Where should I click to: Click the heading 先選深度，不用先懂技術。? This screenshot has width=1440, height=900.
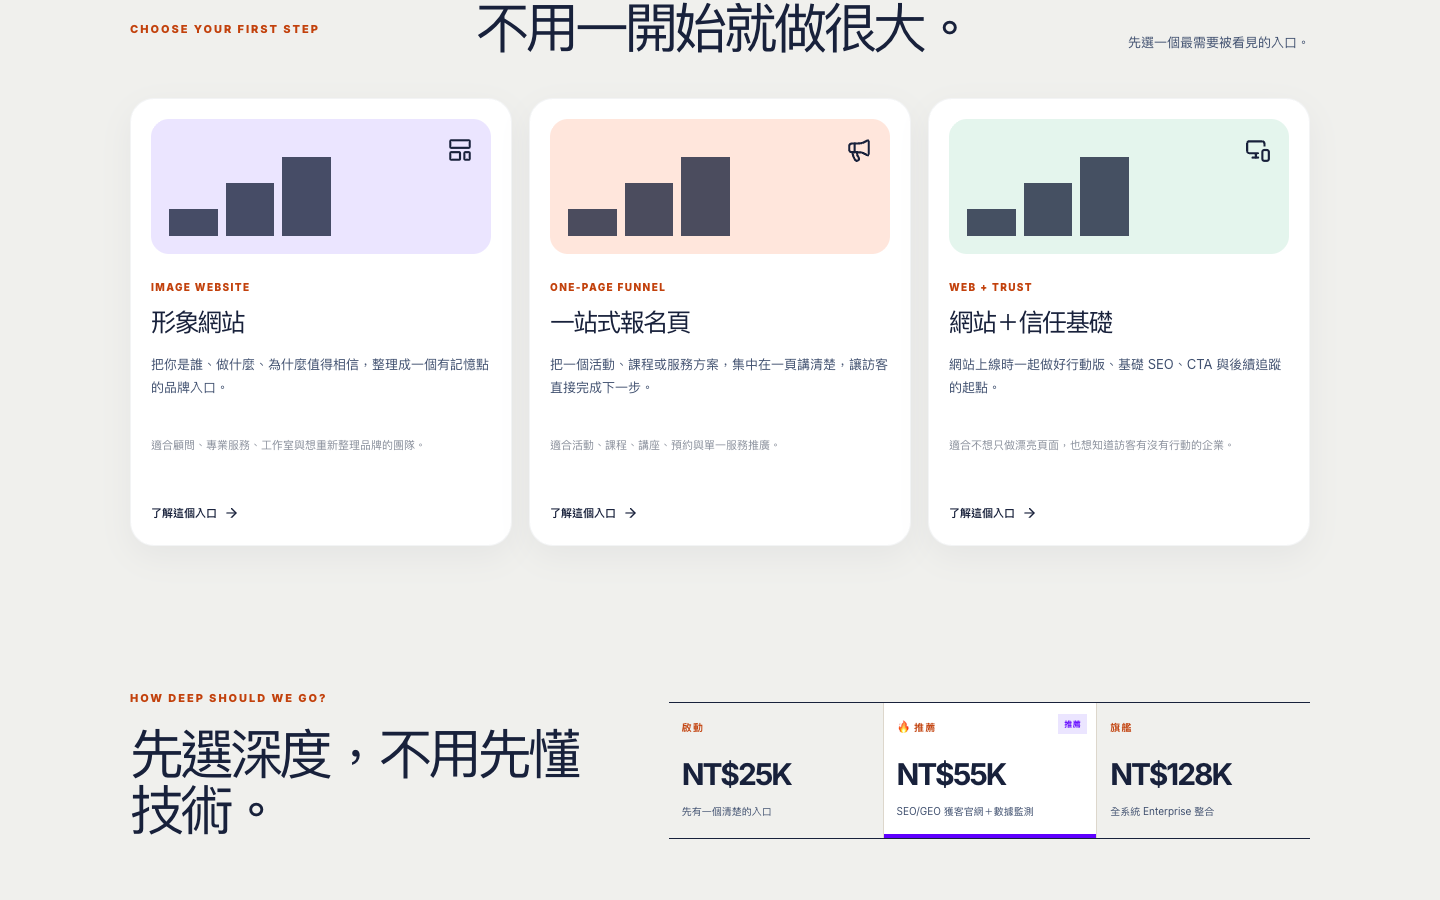[356, 782]
